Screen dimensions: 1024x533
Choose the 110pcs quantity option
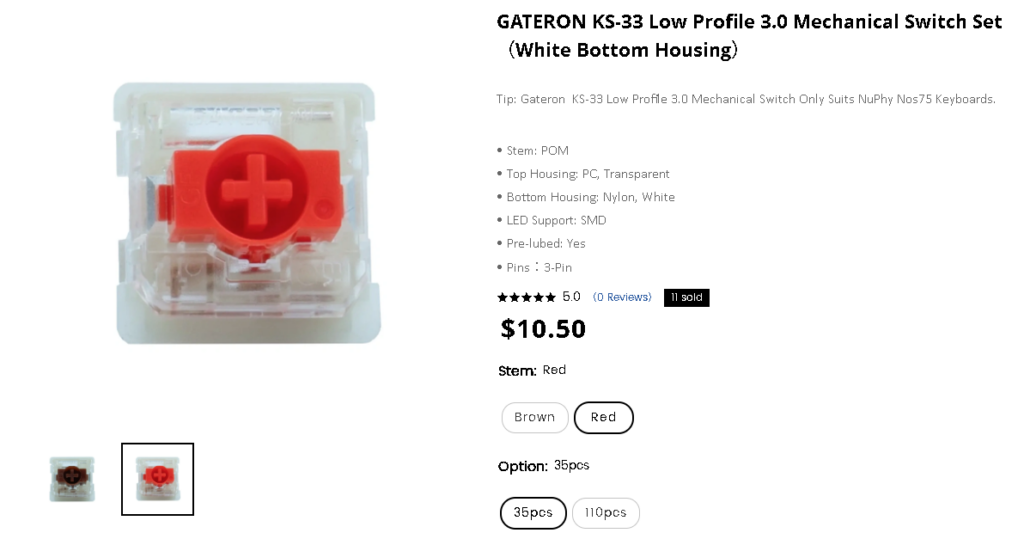[605, 513]
